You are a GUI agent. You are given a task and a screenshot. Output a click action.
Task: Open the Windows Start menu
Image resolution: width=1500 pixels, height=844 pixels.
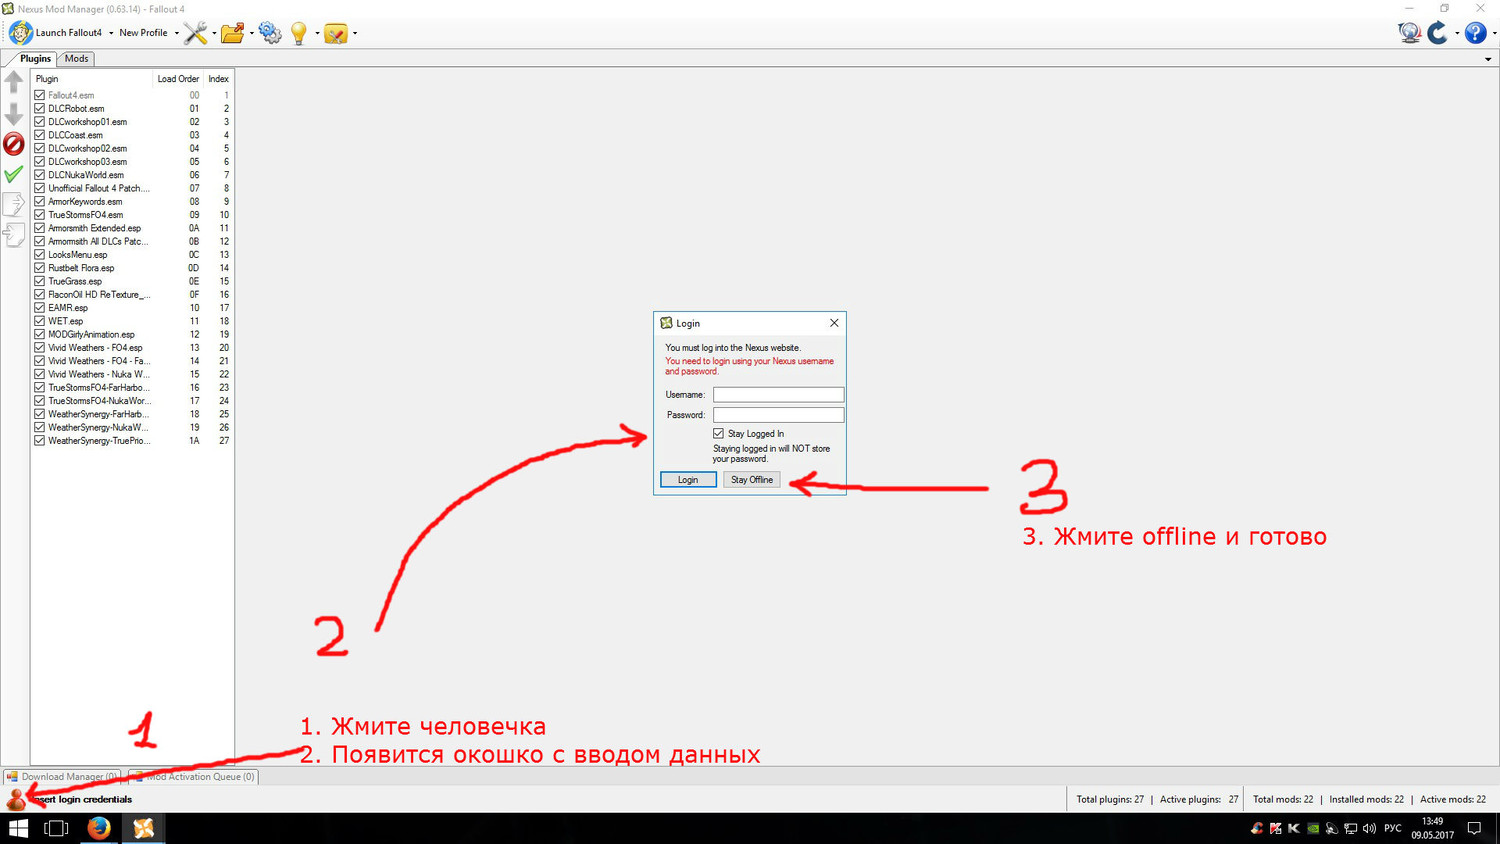click(x=18, y=828)
